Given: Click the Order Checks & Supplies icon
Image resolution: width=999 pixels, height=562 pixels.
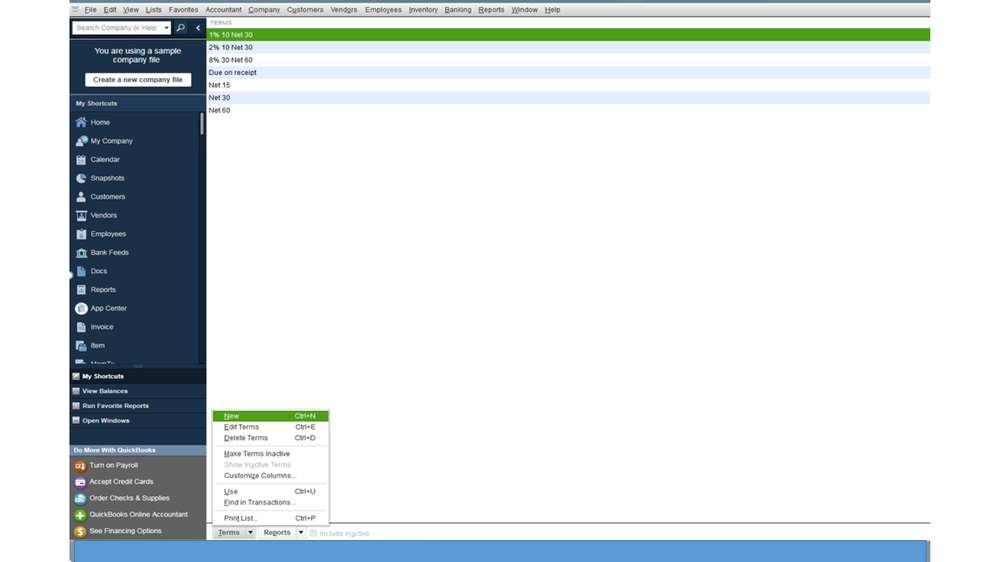Looking at the screenshot, I should [x=80, y=498].
